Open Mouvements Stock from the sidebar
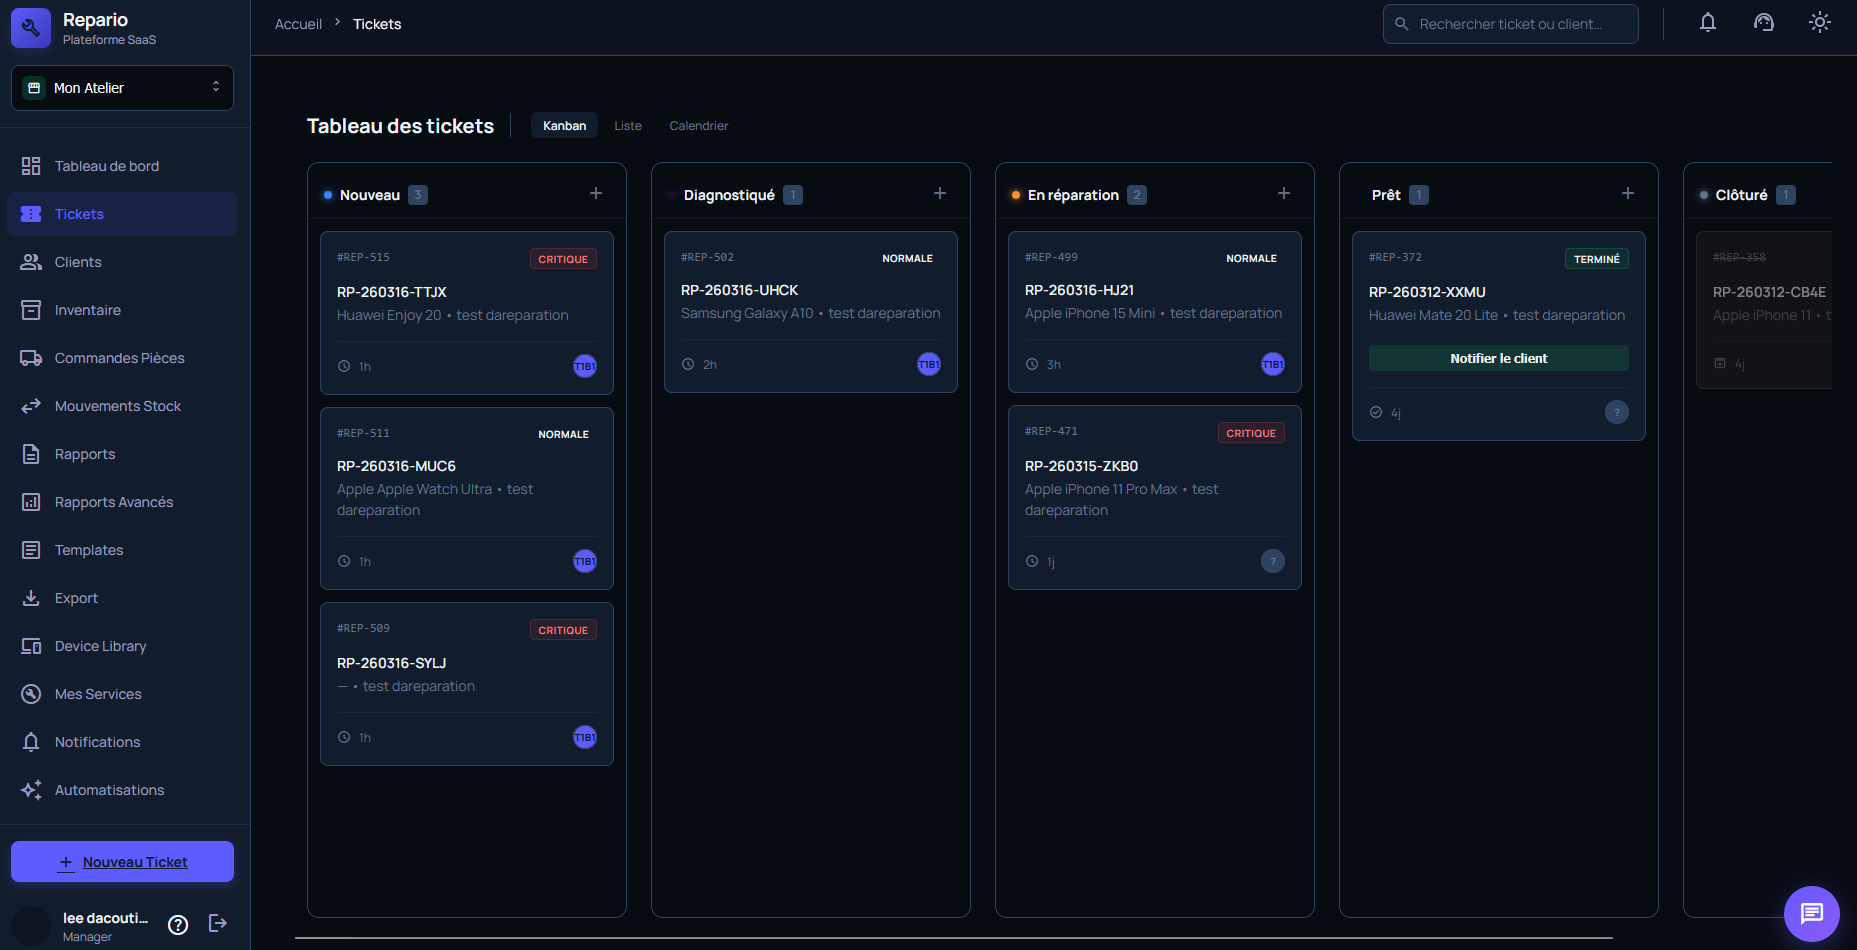 click(x=117, y=406)
